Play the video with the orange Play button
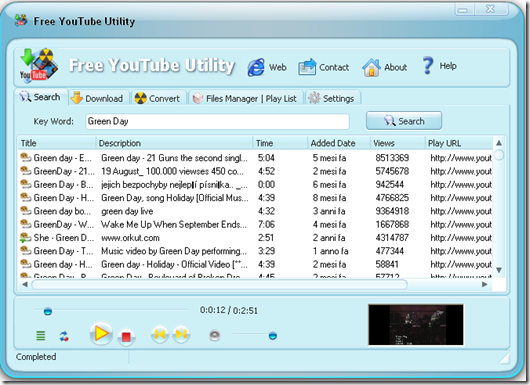The image size is (530, 385). (x=101, y=334)
